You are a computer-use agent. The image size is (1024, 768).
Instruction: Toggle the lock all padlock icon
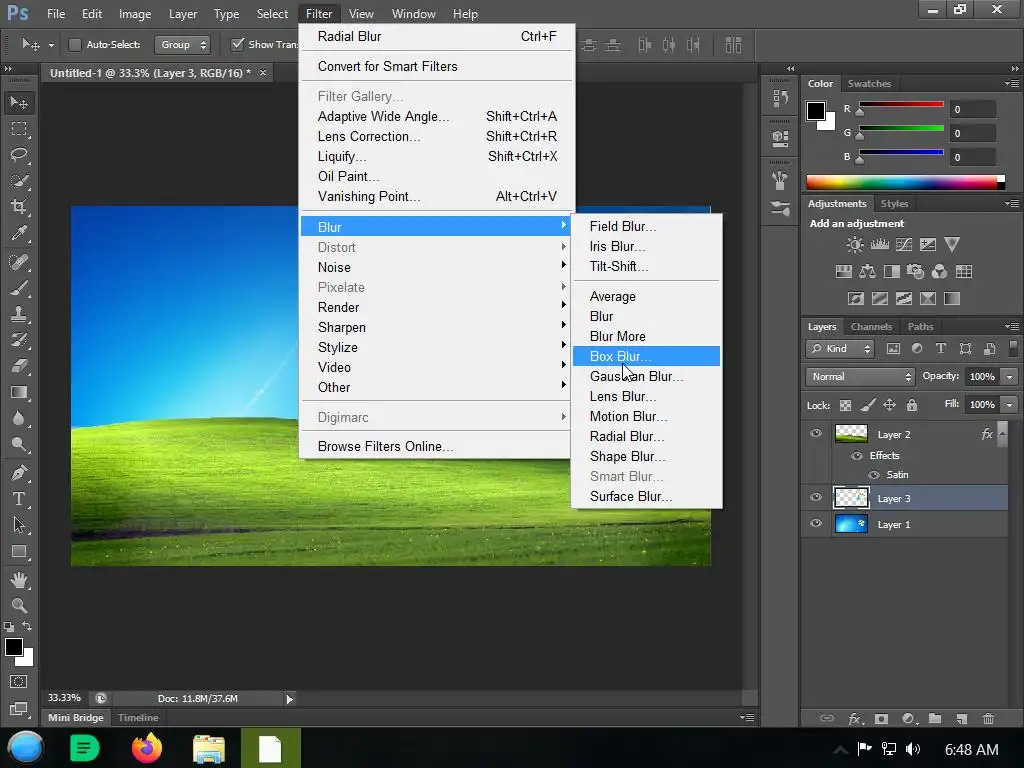pos(912,406)
